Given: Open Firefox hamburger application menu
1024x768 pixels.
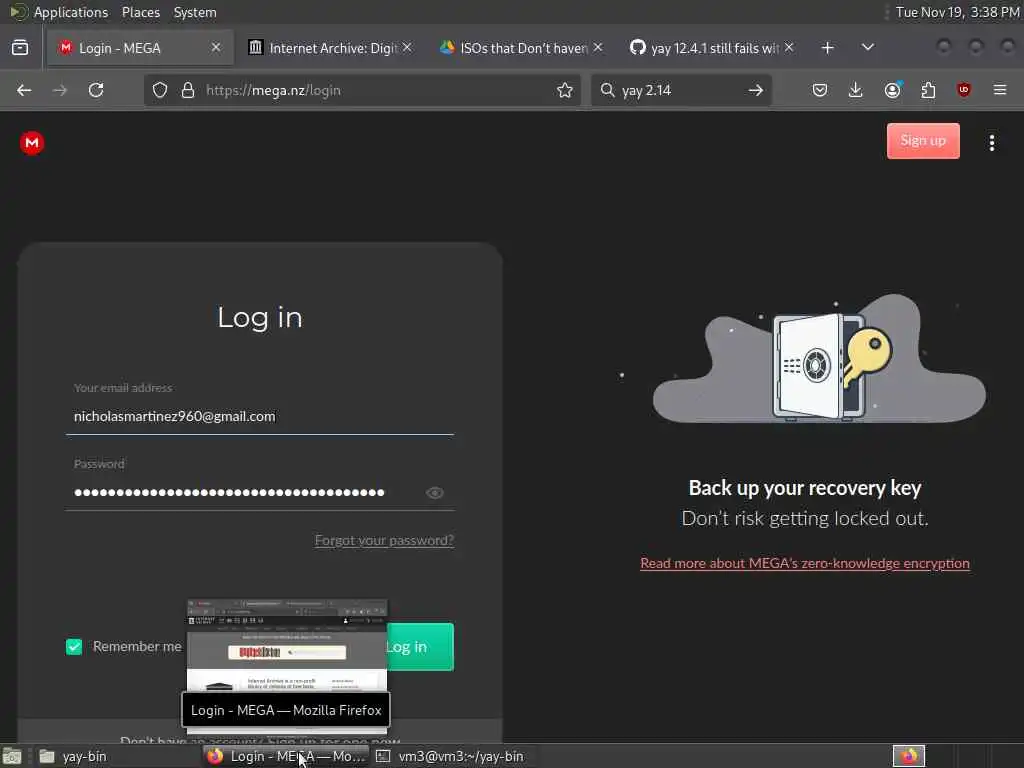Looking at the screenshot, I should point(1000,90).
